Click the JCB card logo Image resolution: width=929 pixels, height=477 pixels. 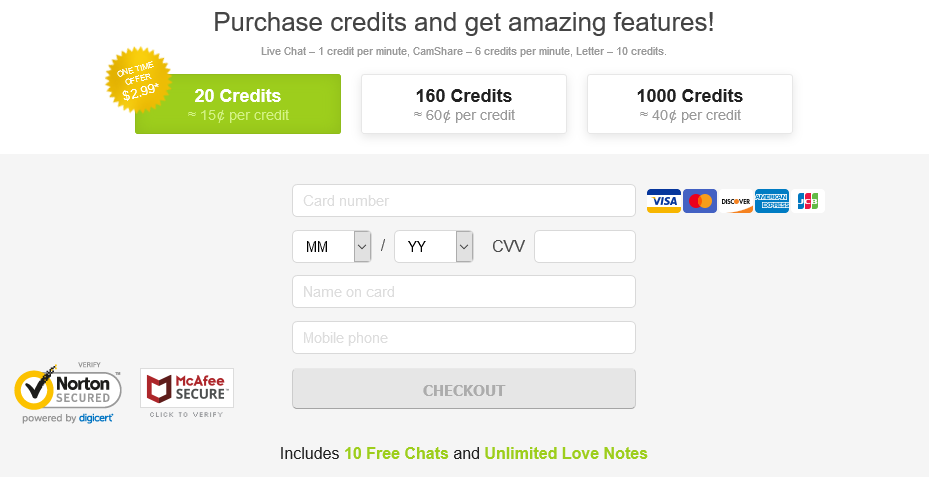[808, 201]
